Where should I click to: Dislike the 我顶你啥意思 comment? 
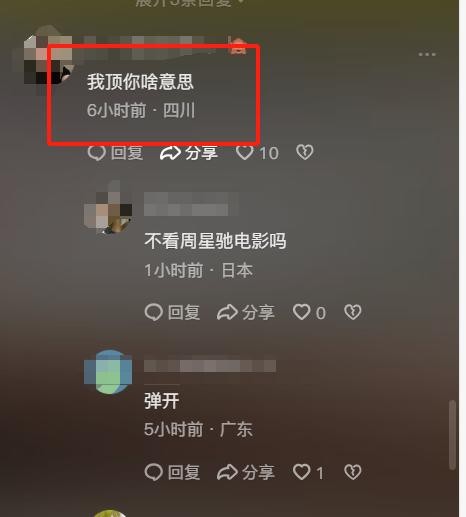(x=305, y=152)
